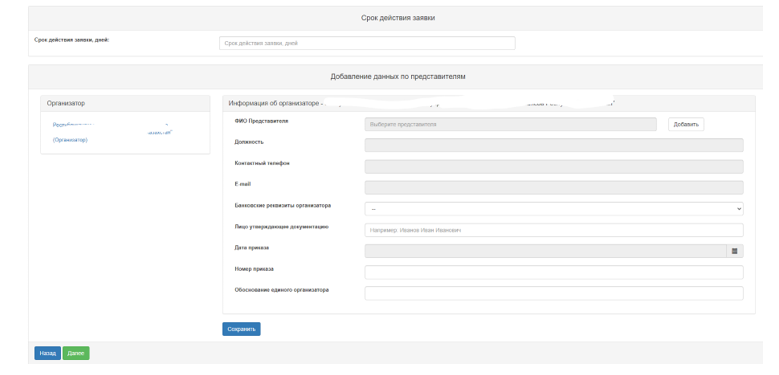Proceed with the green Далее button
The width and height of the screenshot is (779, 375).
click(x=76, y=353)
